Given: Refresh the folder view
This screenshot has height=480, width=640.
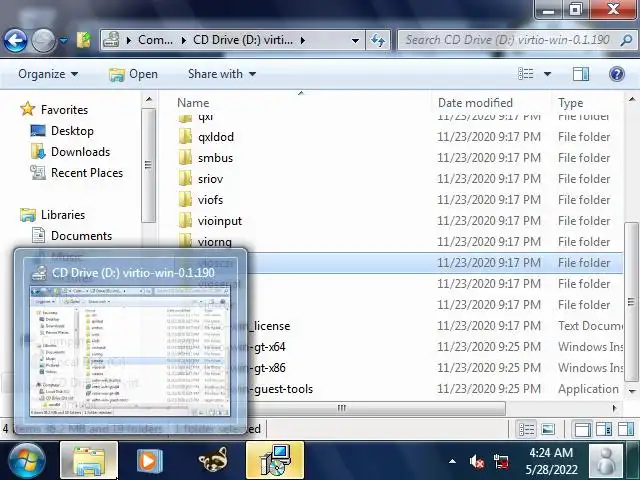Looking at the screenshot, I should click(x=378, y=40).
